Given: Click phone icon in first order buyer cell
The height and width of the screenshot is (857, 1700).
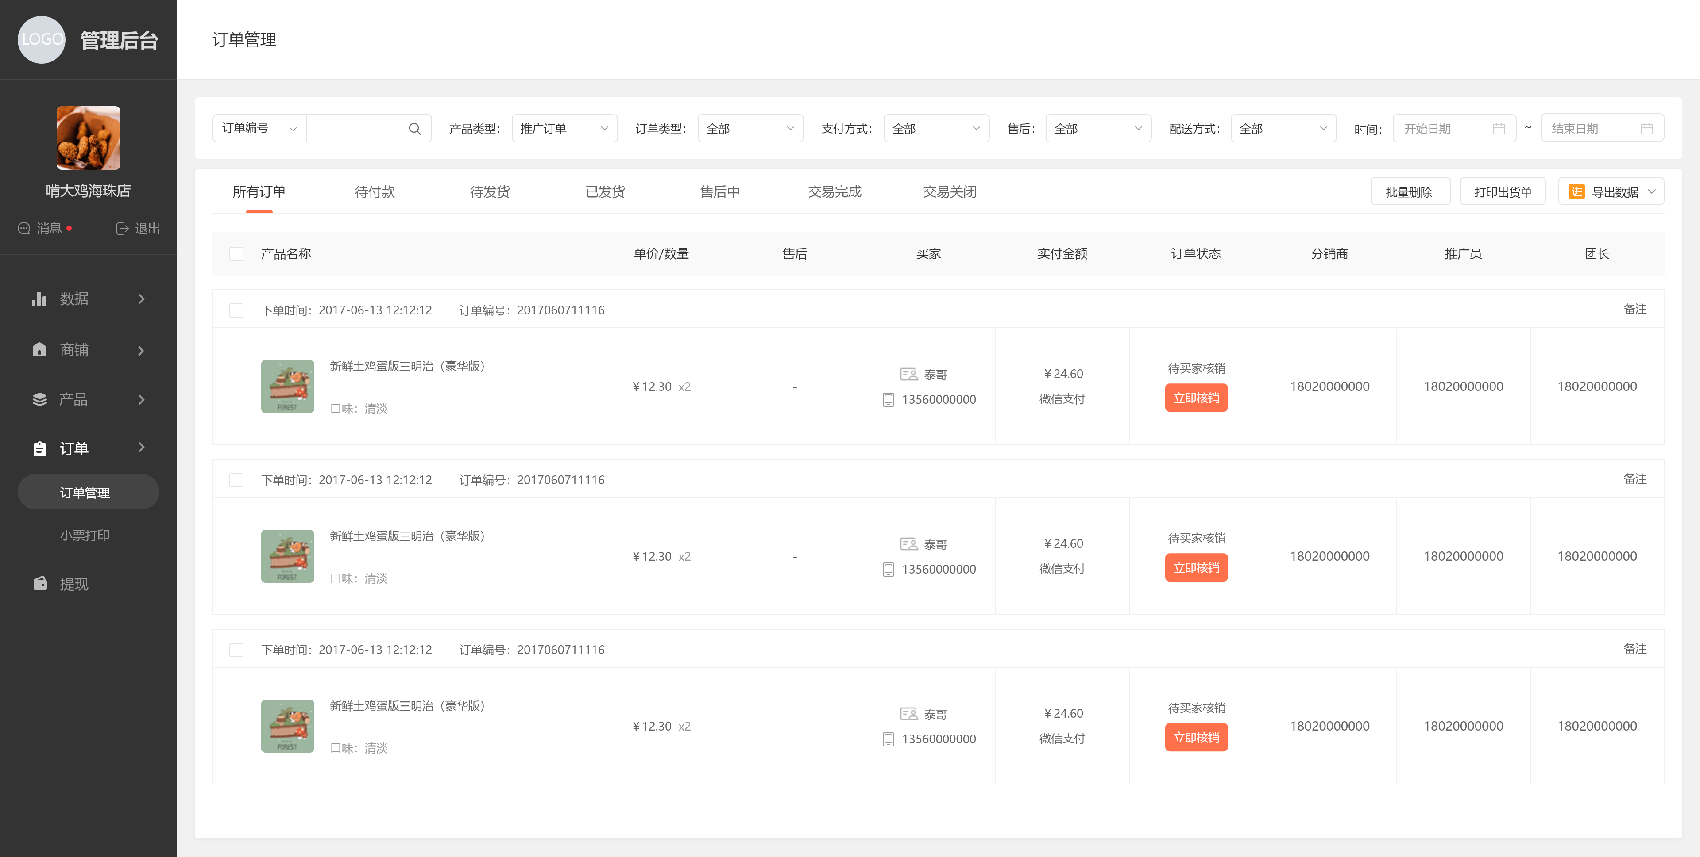Looking at the screenshot, I should 888,400.
